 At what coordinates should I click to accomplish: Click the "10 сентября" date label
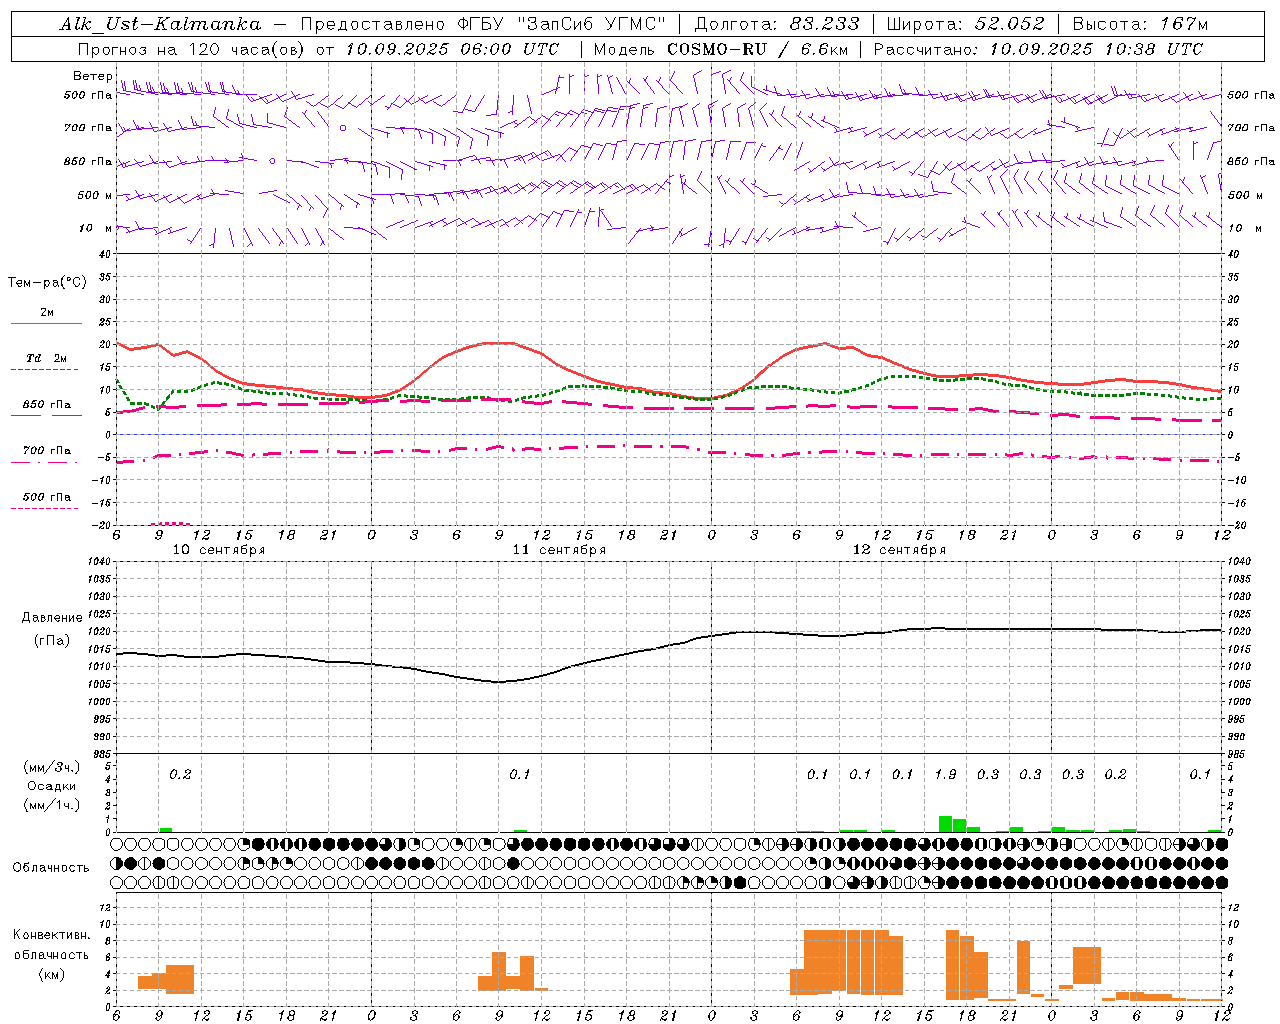219,550
